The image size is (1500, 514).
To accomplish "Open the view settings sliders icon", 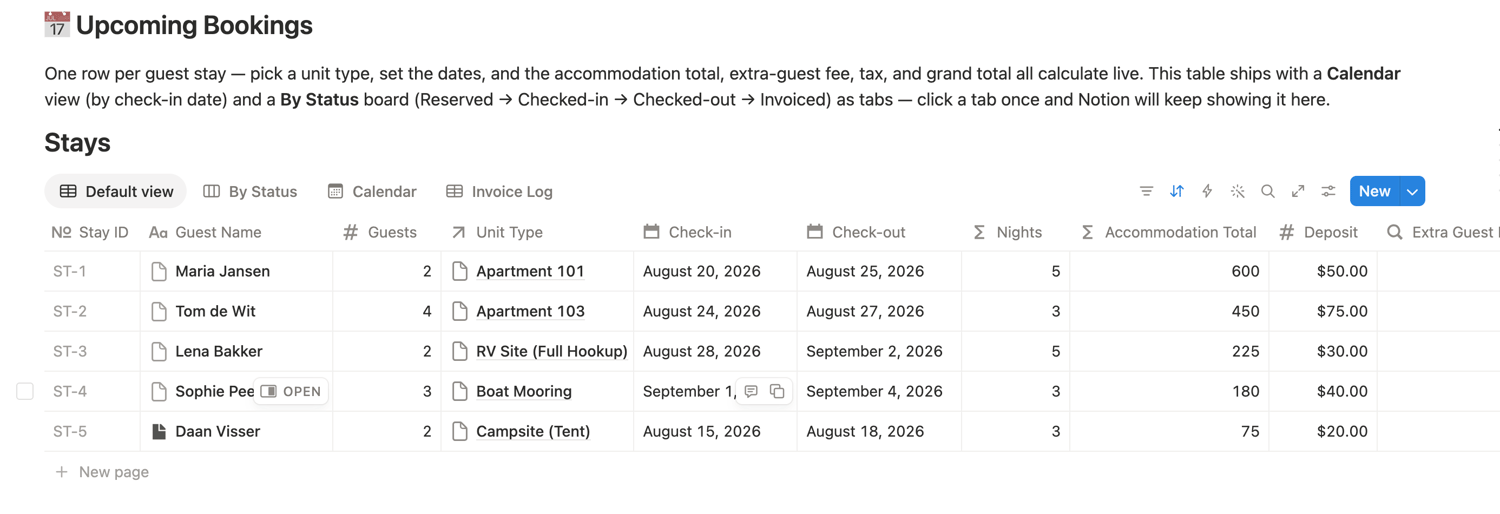I will 1328,191.
